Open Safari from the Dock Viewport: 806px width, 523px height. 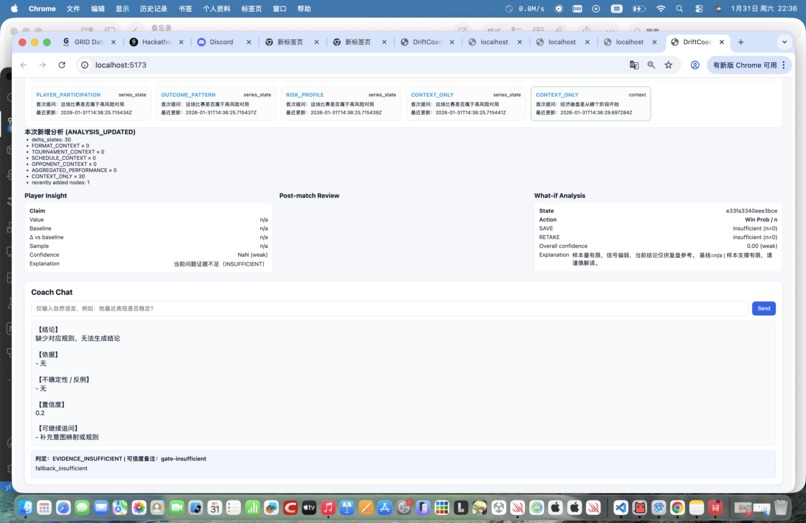coord(63,508)
